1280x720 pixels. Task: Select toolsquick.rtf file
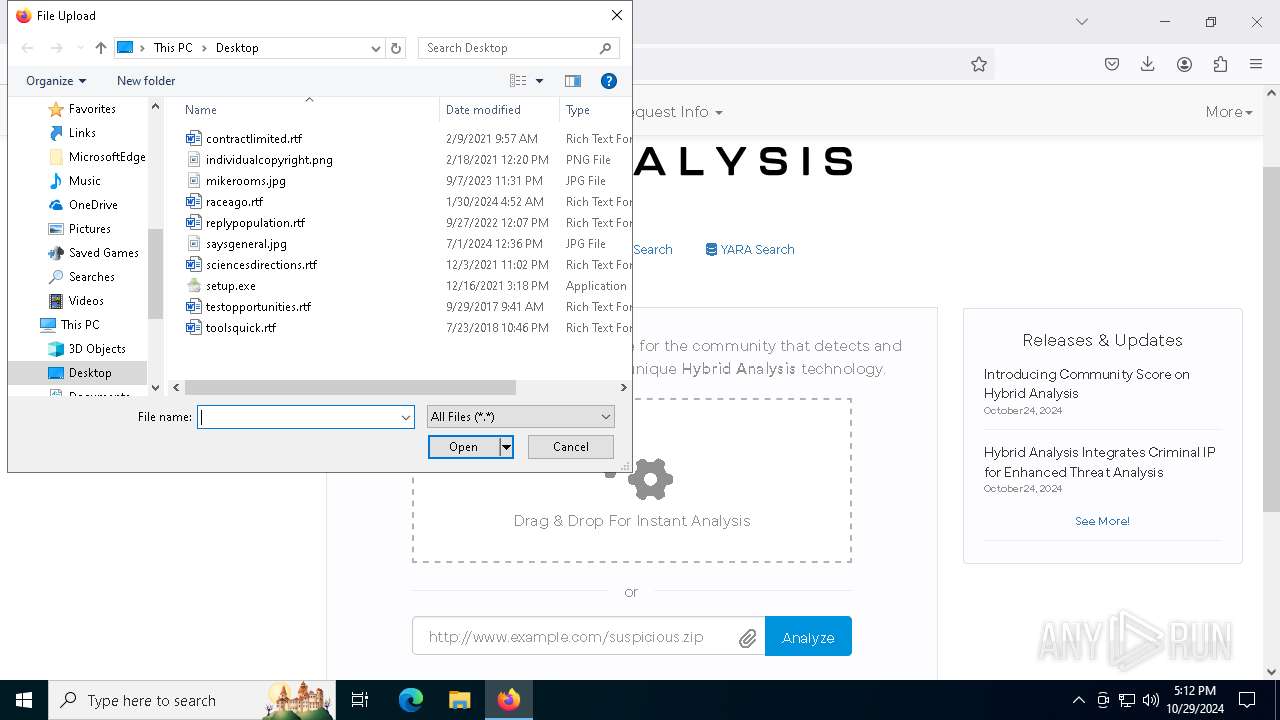tap(240, 328)
